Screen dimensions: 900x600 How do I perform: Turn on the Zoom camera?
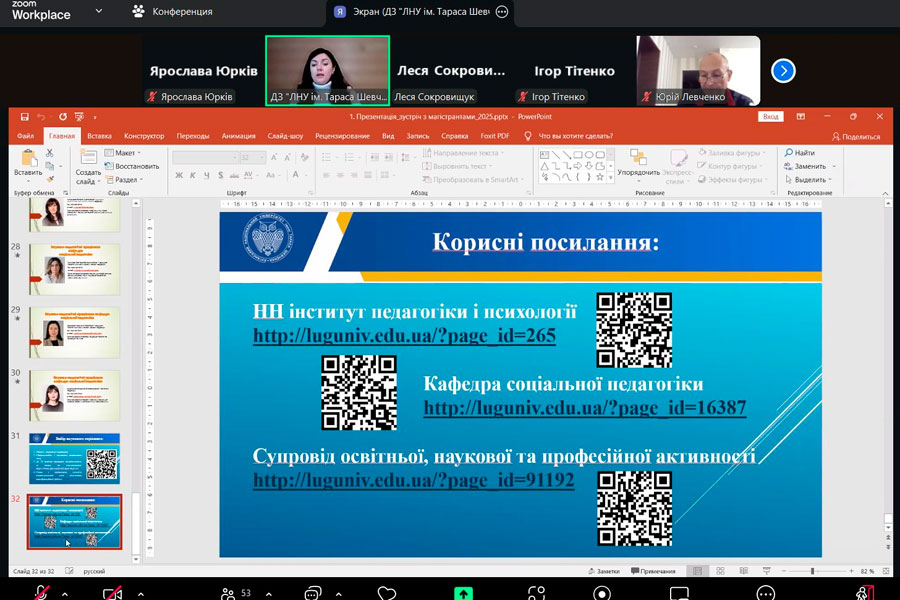pyautogui.click(x=113, y=592)
